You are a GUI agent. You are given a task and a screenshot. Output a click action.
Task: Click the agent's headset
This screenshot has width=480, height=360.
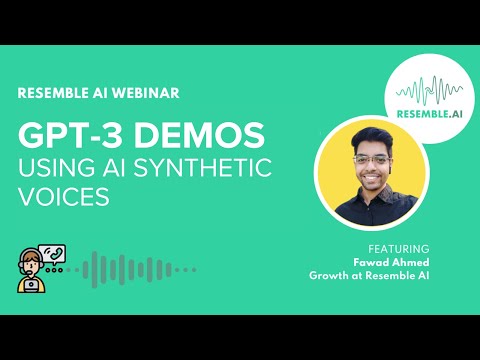(x=30, y=262)
